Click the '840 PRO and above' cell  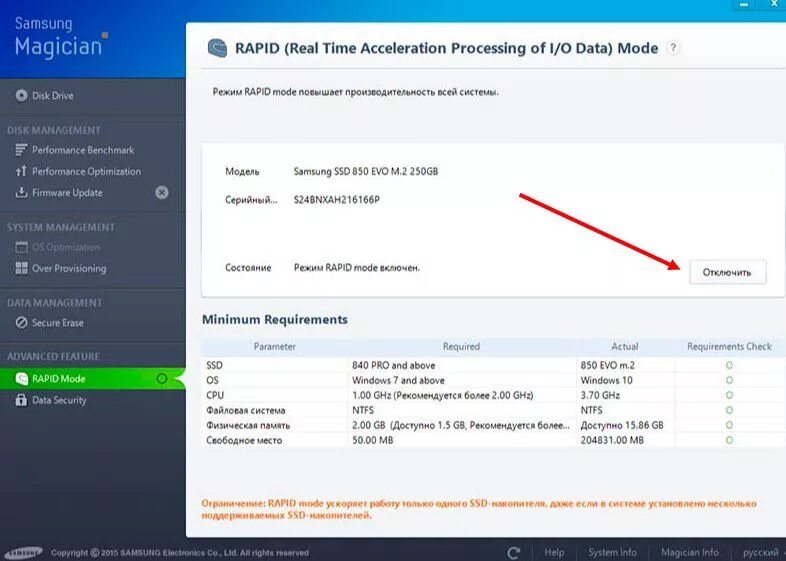pyautogui.click(x=394, y=365)
